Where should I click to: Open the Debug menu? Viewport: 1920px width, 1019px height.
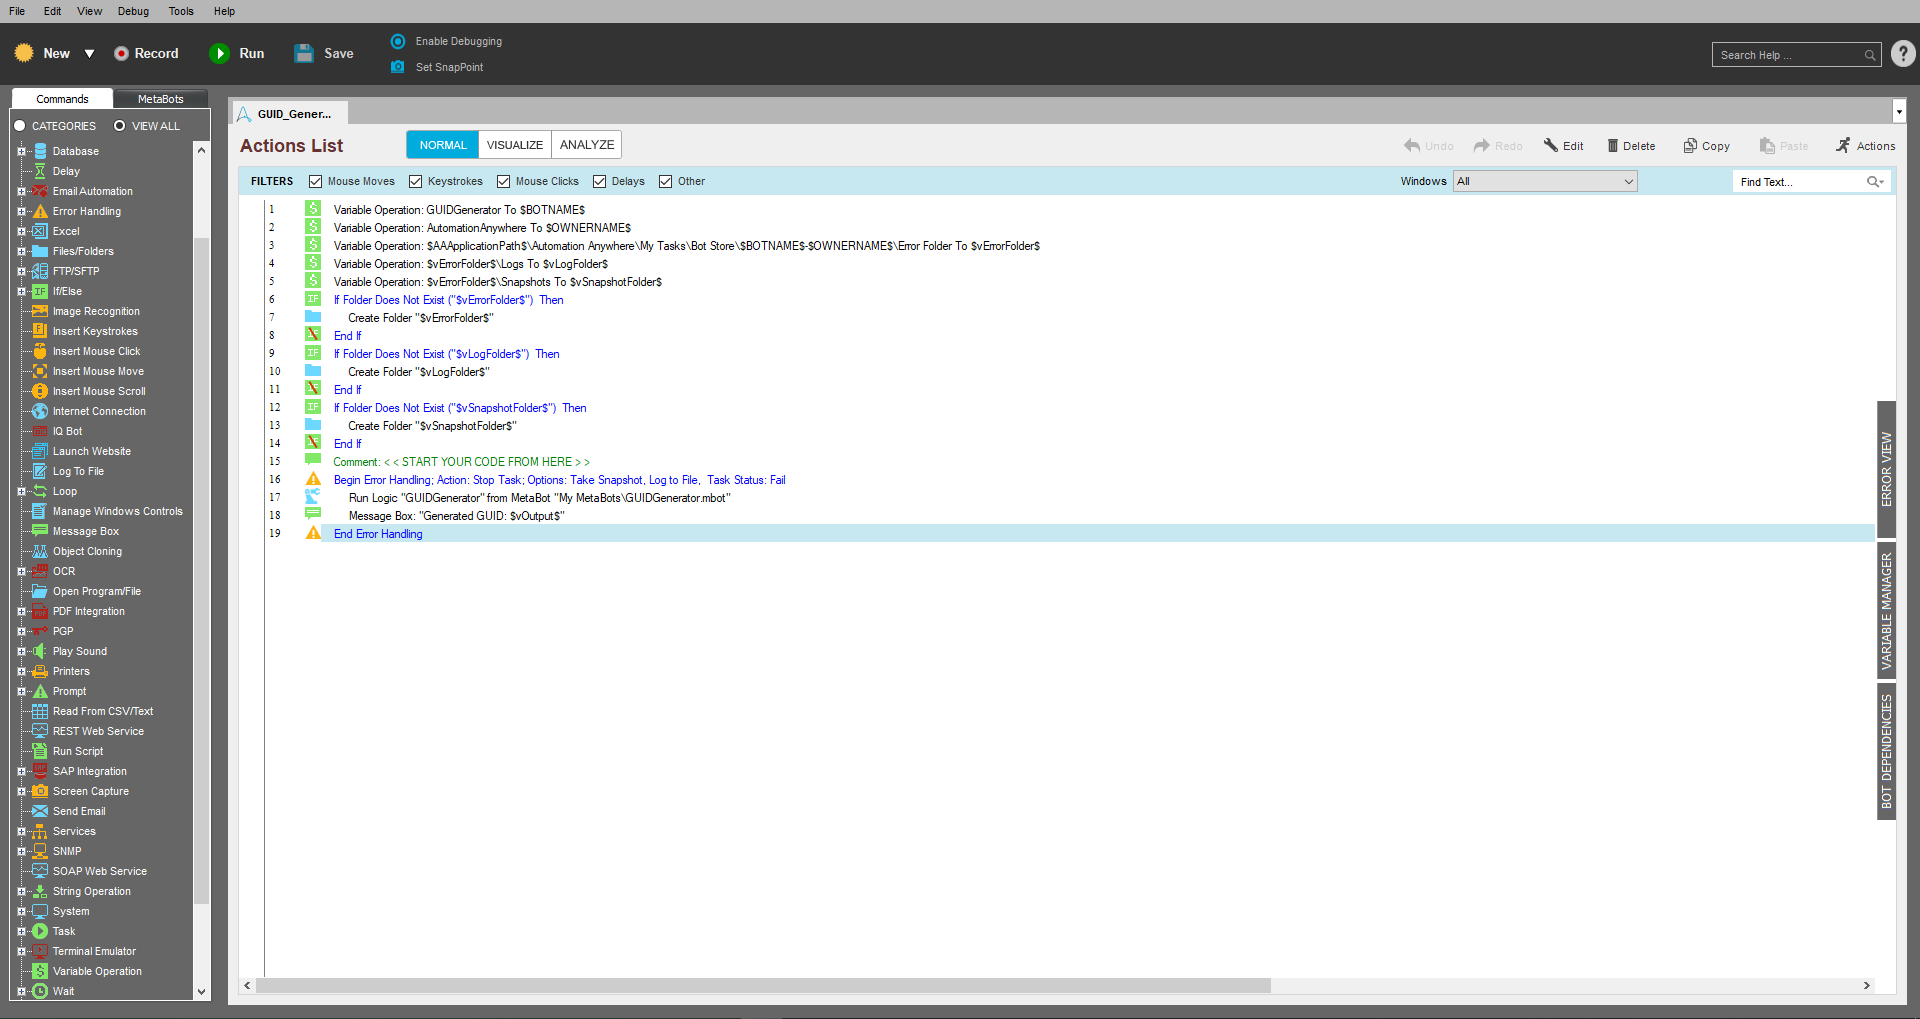tap(133, 11)
